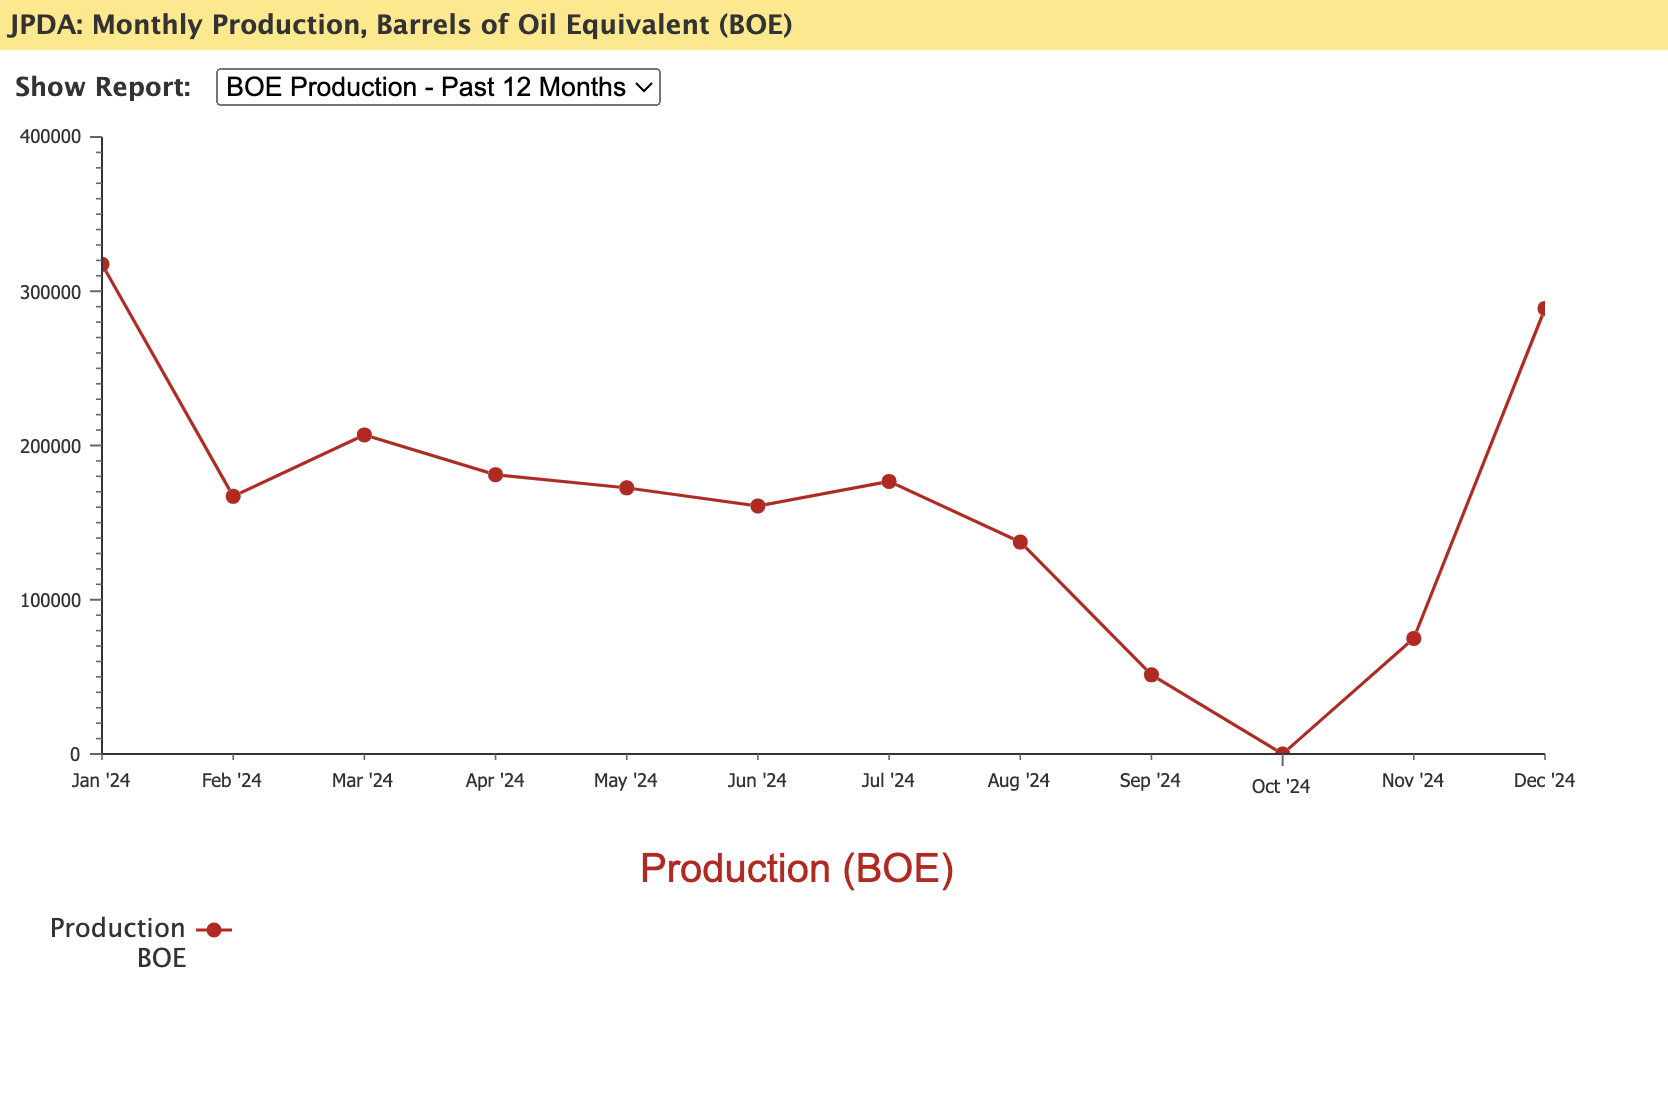Select the Sep '24 production marker
This screenshot has height=1096, width=1668.
coord(1151,675)
